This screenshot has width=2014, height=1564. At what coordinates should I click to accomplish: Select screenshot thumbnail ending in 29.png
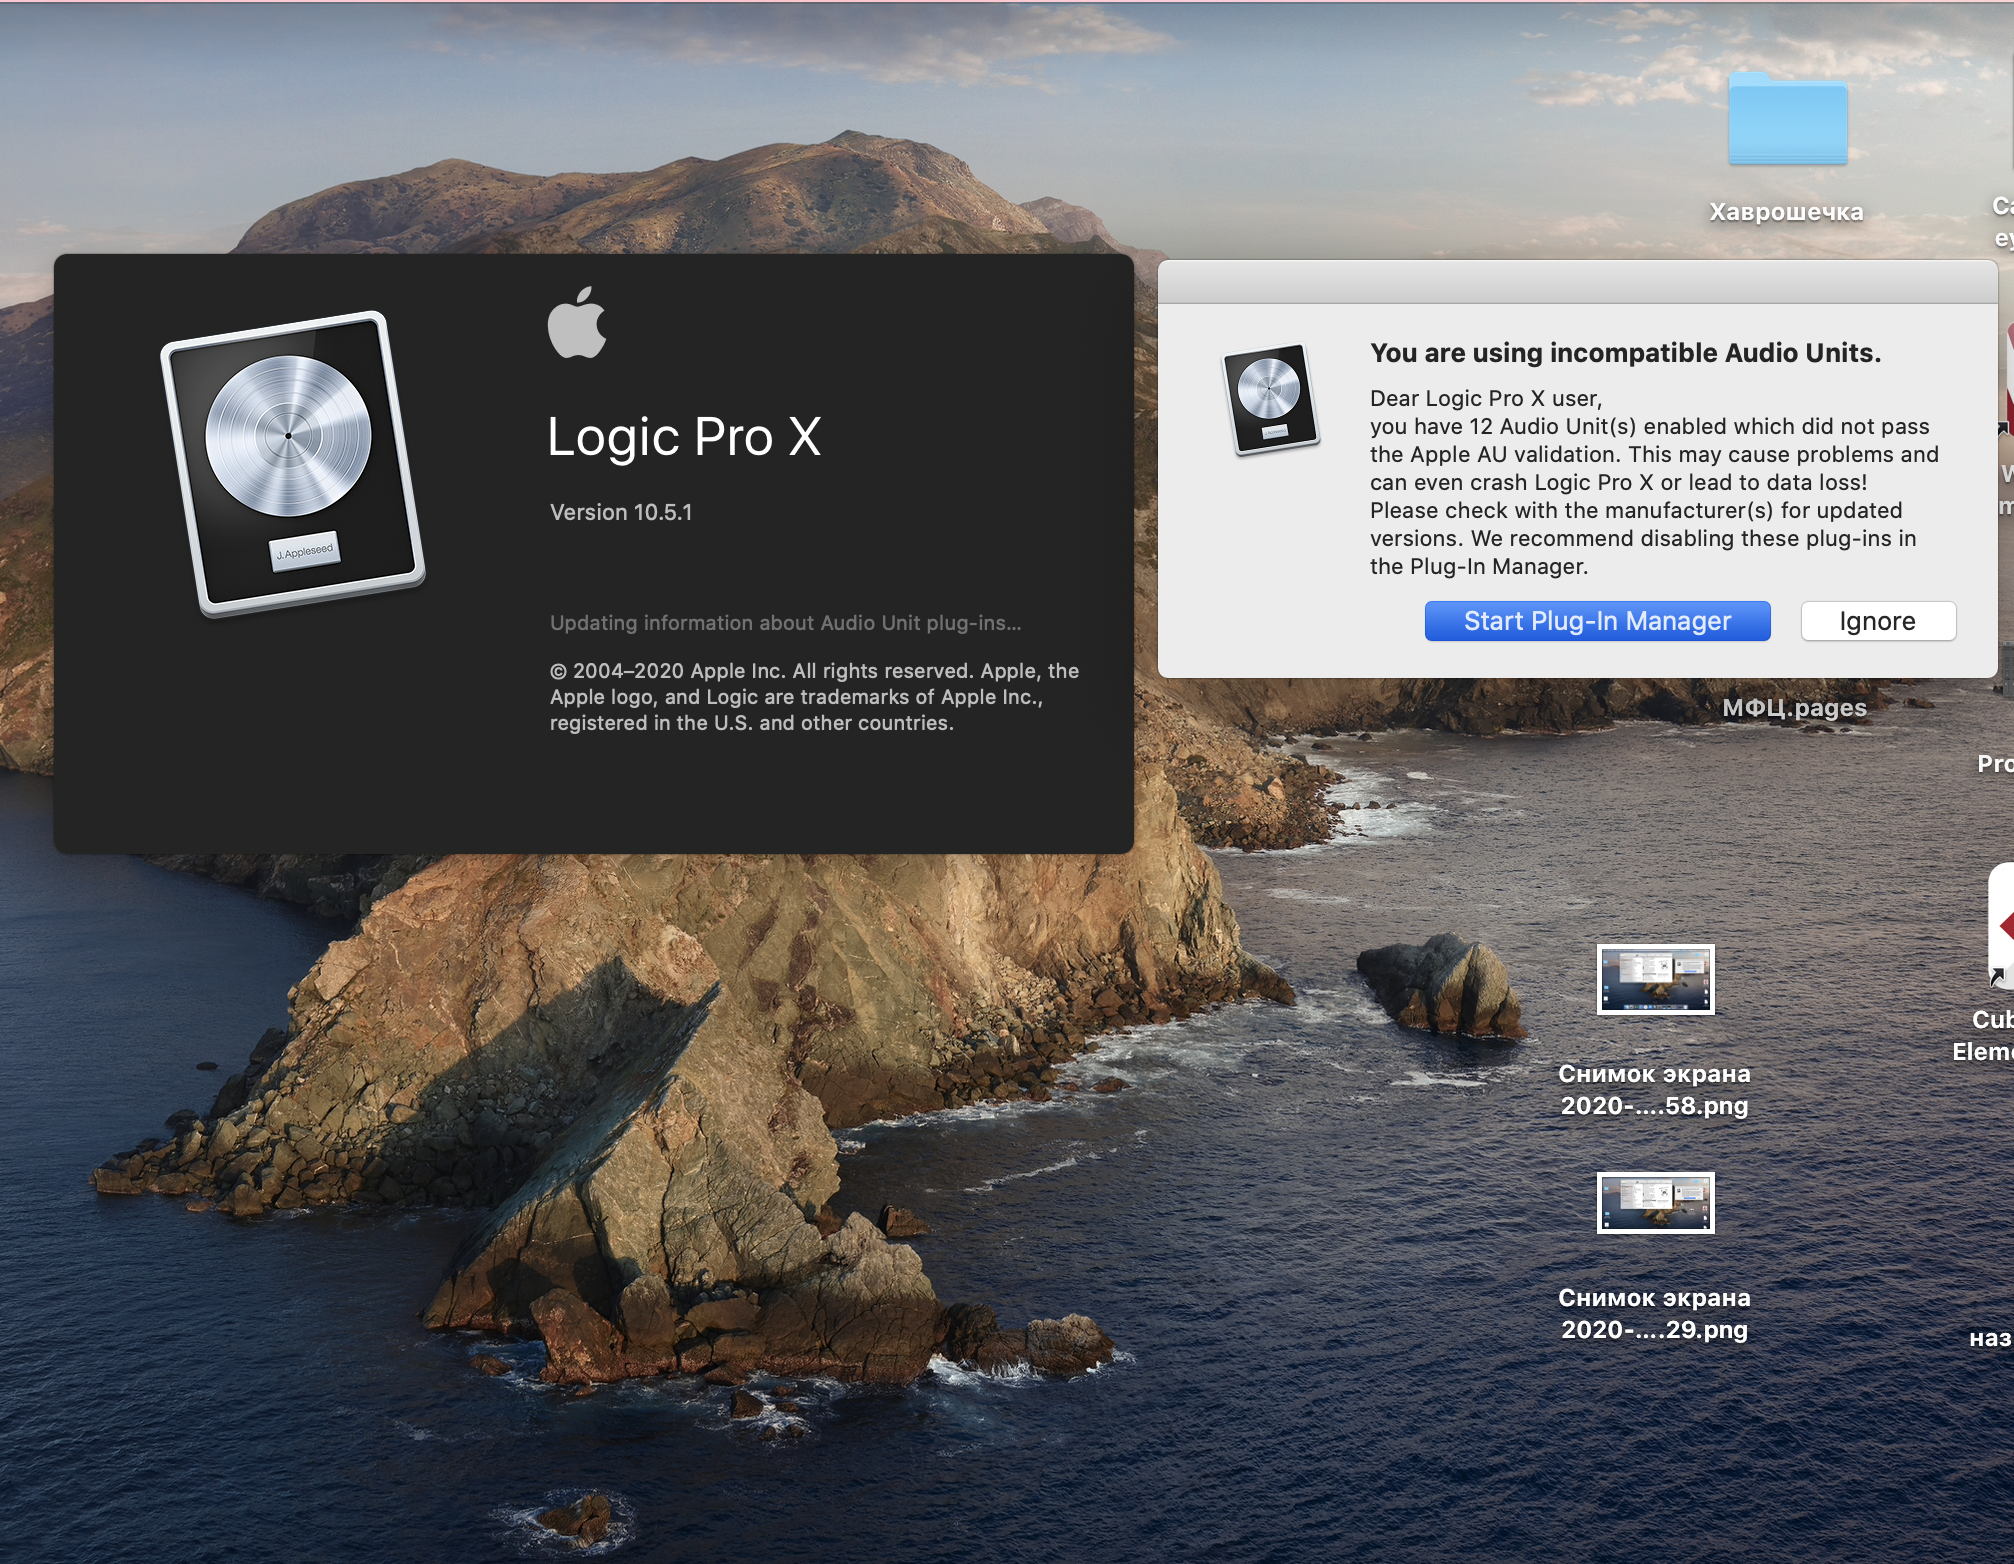tap(1655, 1203)
